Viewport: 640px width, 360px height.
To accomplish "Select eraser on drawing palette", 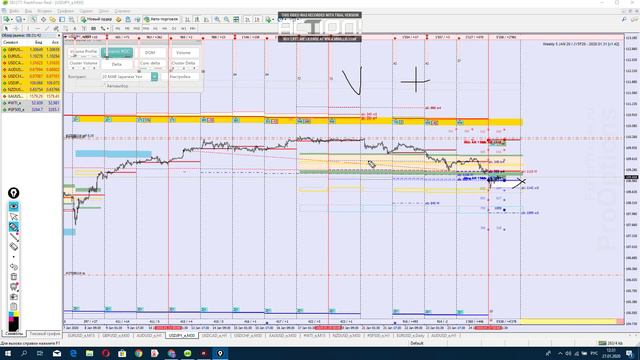I will 13,246.
